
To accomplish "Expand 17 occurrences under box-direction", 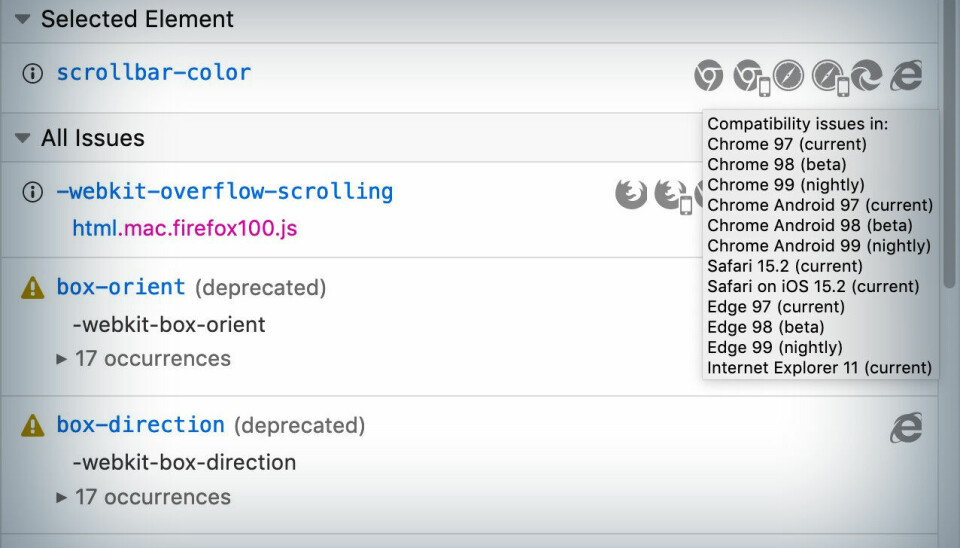I will [143, 497].
